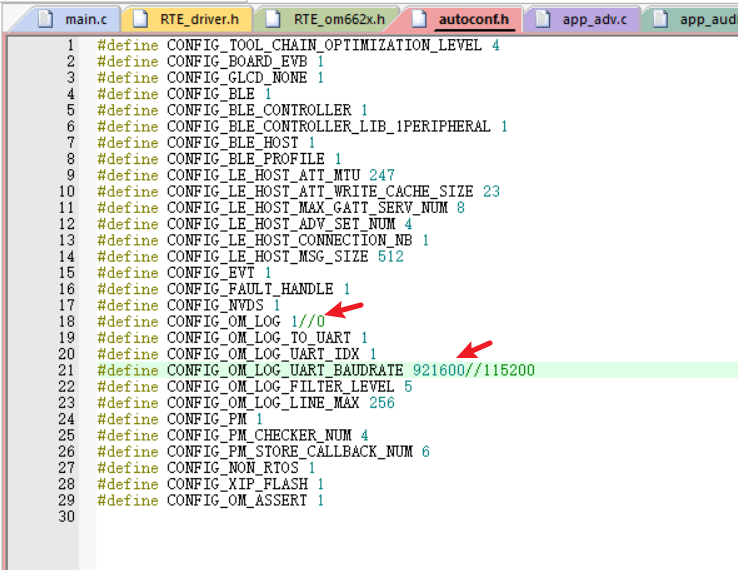Click the value 247 of ATT_MTU

pyautogui.click(x=382, y=175)
